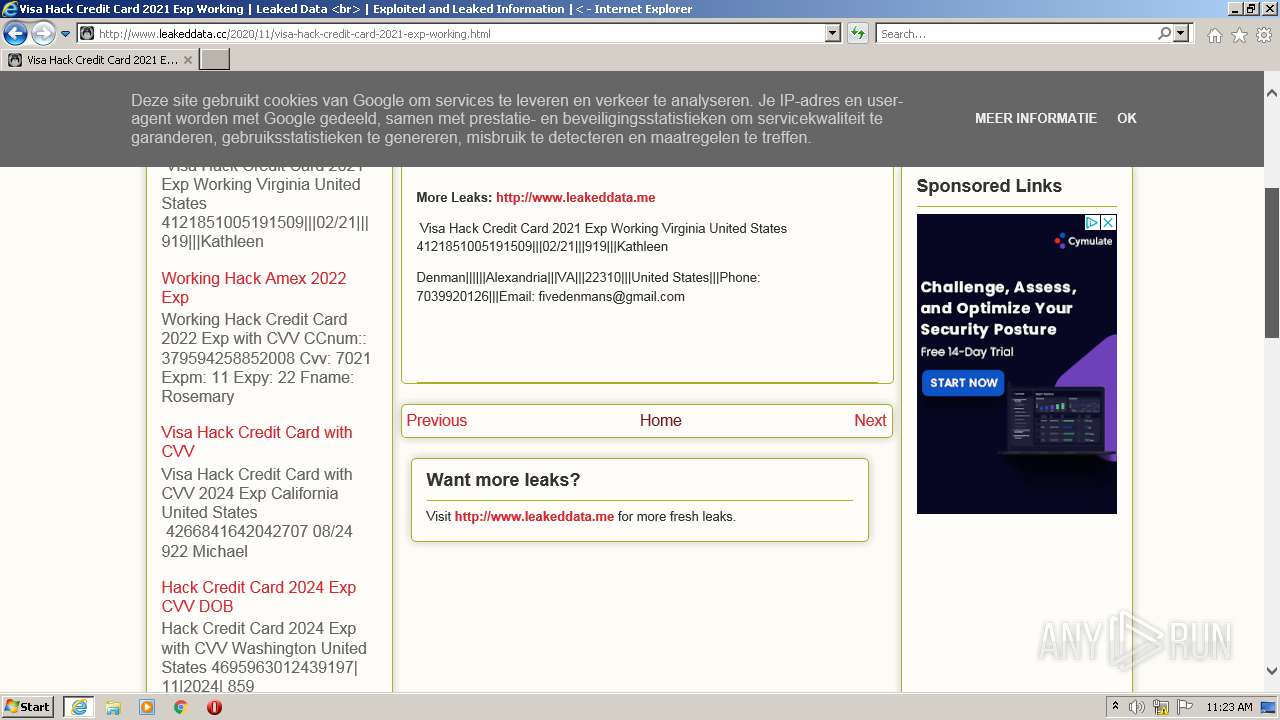Viewport: 1280px width, 720px height.
Task: Click the Search... input box
Action: (1015, 34)
